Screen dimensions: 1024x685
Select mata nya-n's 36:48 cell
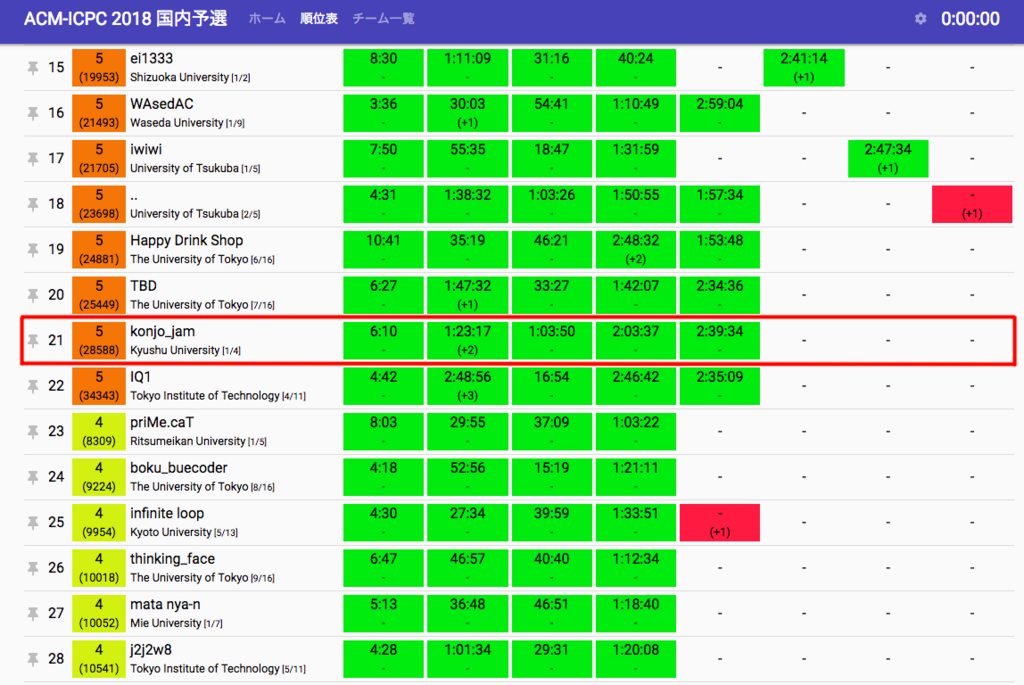(468, 613)
